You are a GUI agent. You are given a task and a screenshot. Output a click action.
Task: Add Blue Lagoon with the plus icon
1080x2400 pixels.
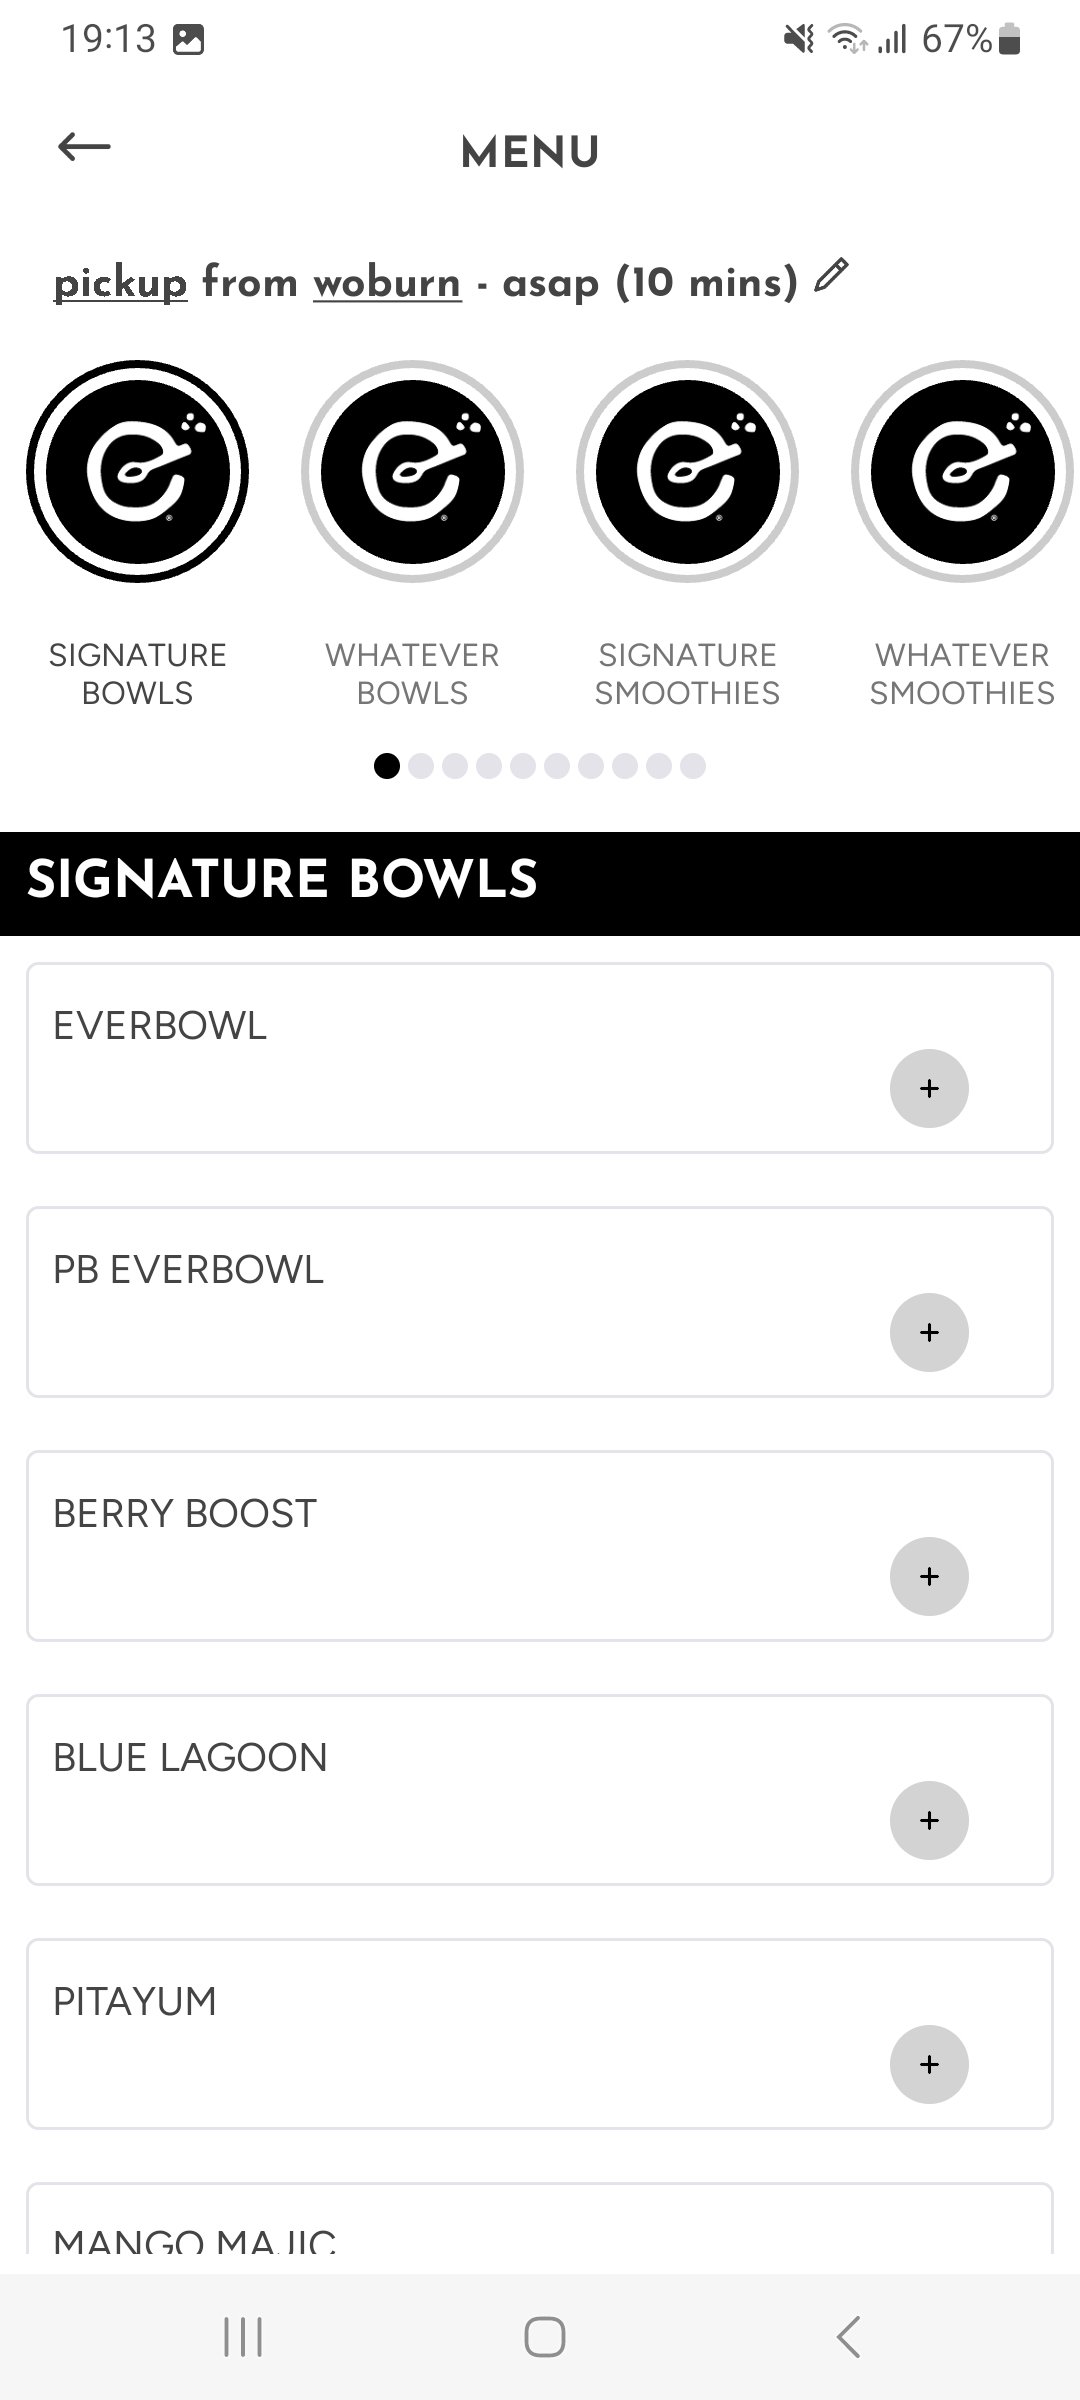point(929,1820)
